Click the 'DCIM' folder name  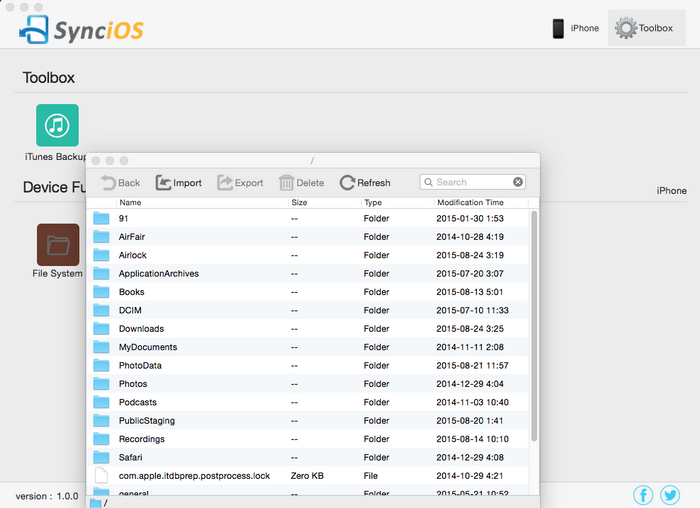point(130,310)
